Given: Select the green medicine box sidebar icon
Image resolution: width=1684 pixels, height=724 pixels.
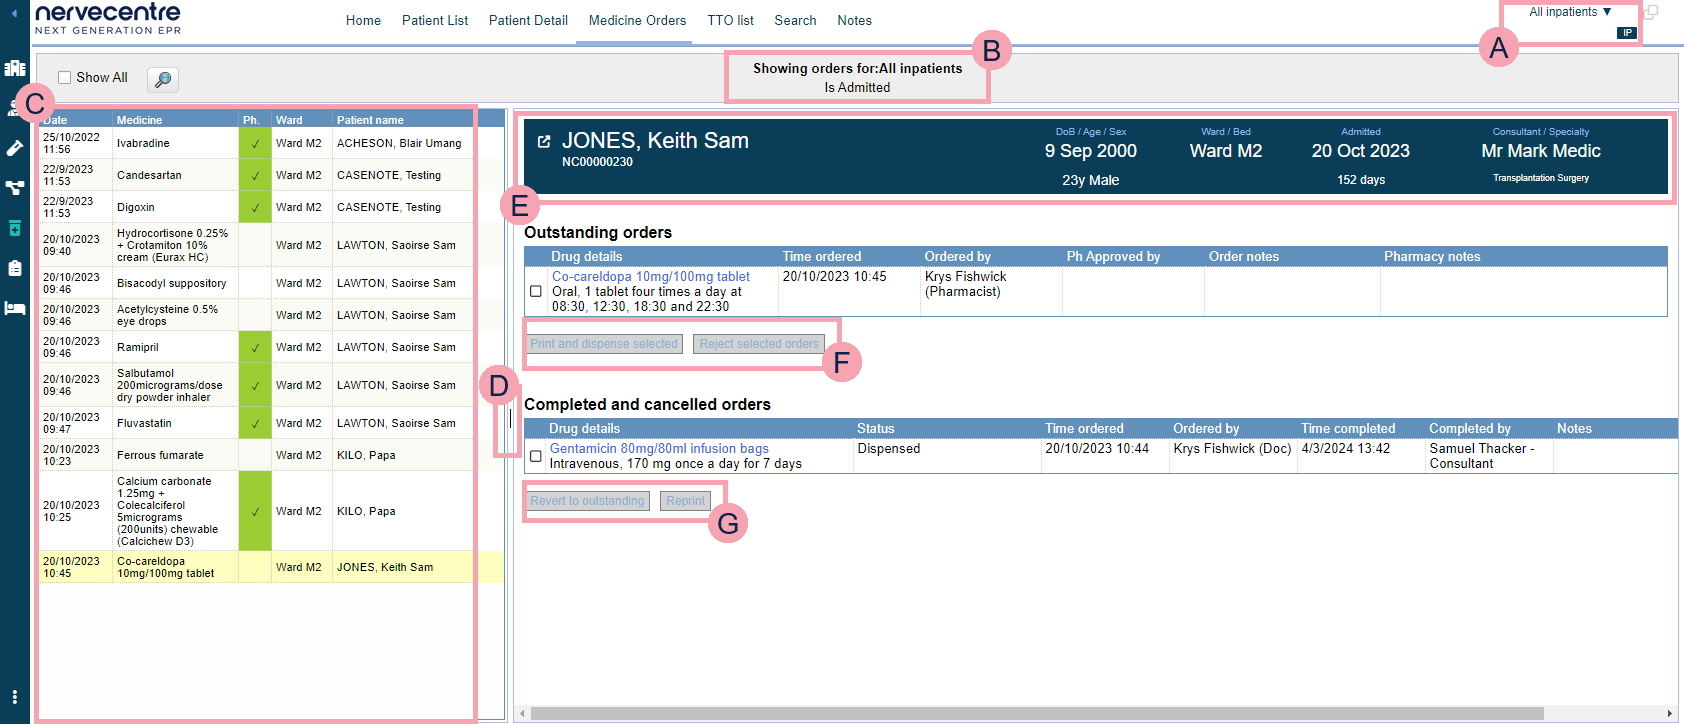Looking at the screenshot, I should (x=14, y=228).
